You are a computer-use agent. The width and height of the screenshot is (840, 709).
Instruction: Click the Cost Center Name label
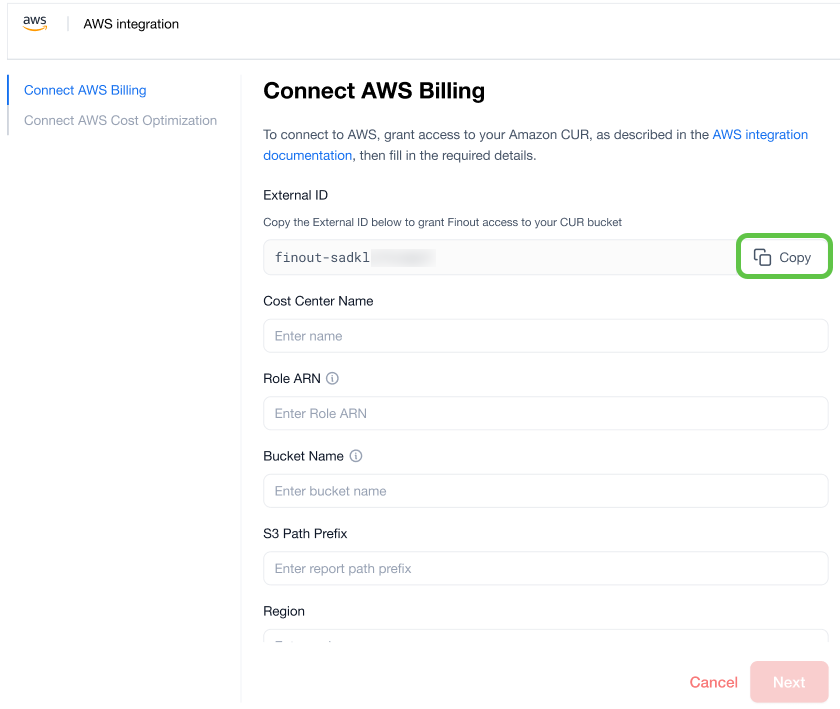click(x=318, y=301)
